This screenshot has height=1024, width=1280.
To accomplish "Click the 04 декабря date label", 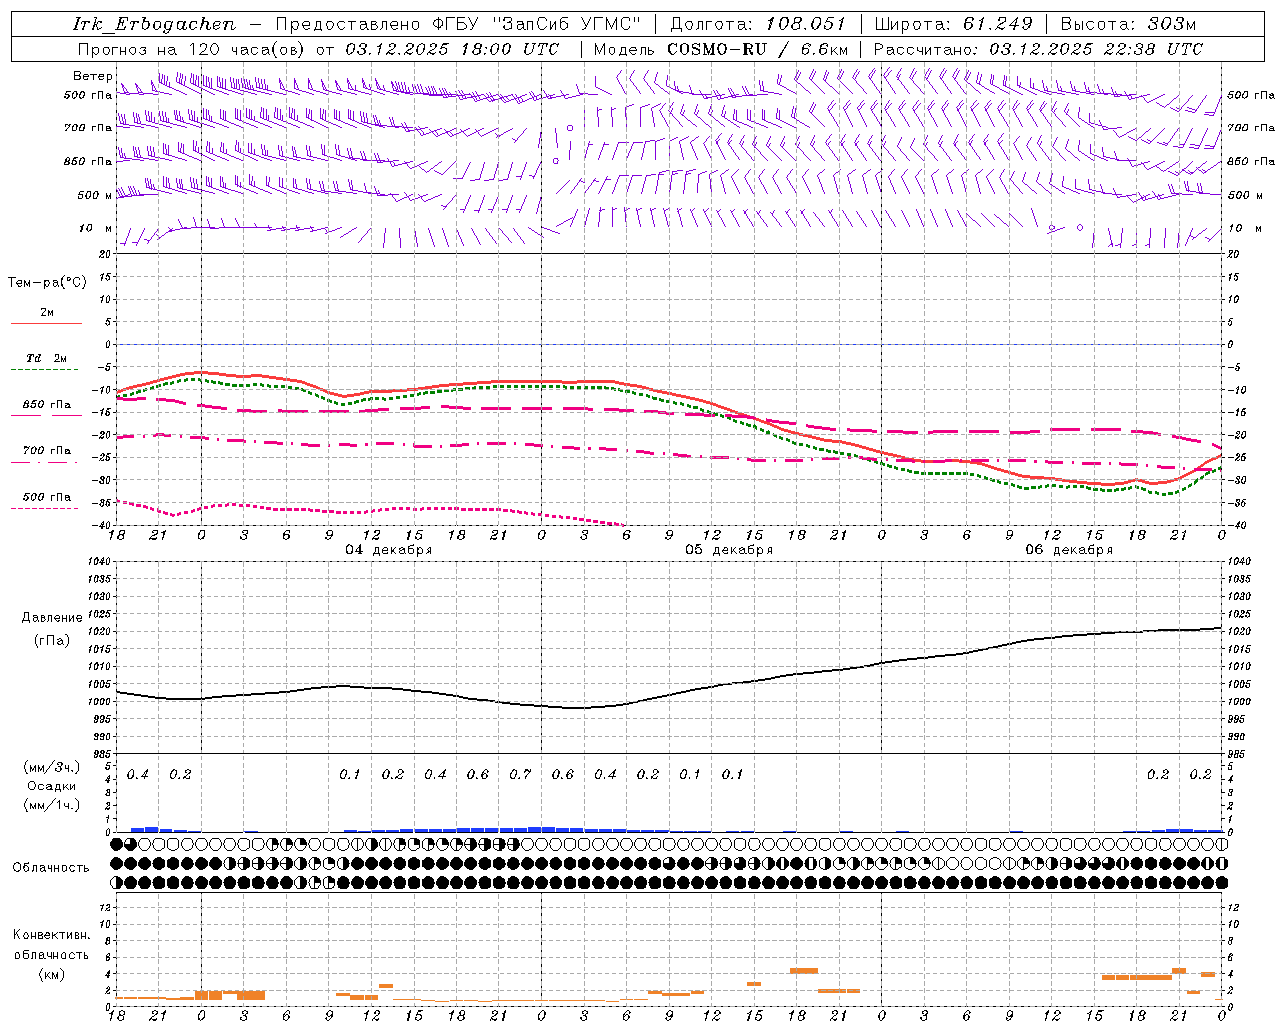I will point(389,550).
